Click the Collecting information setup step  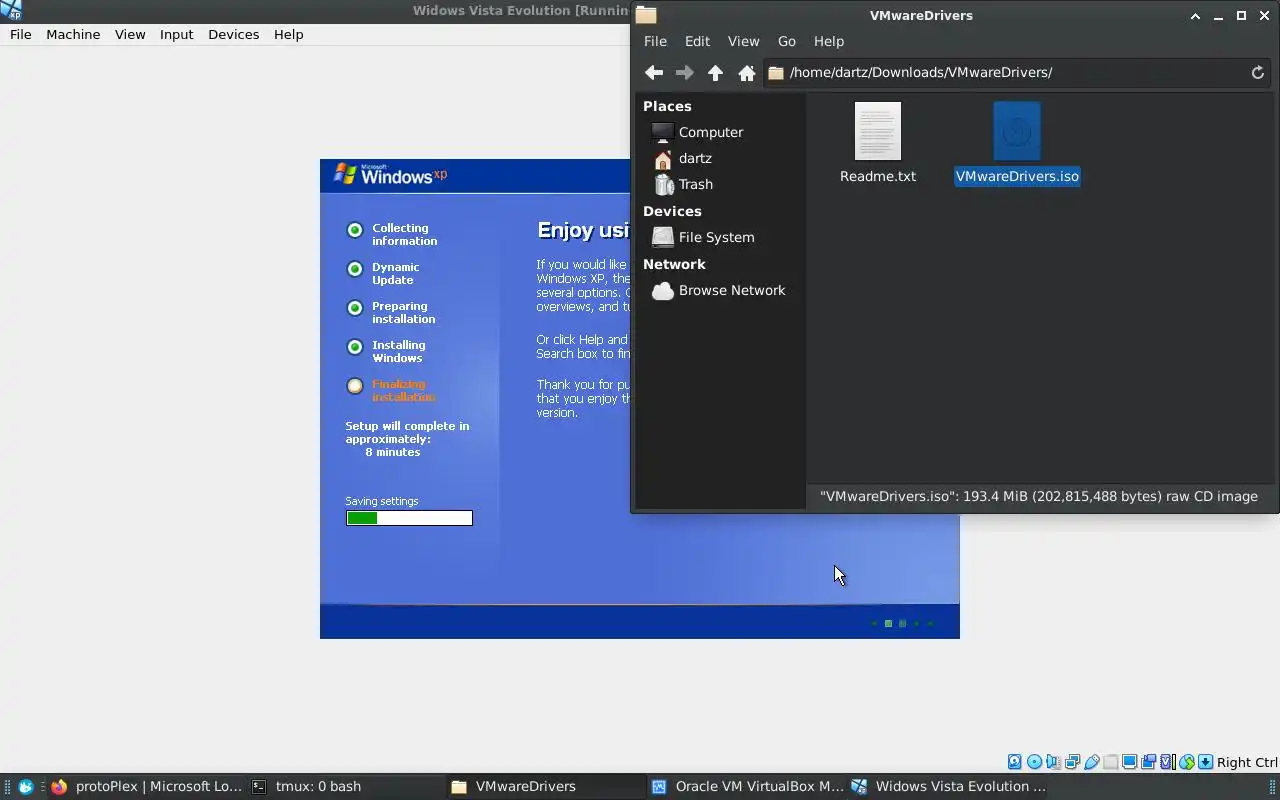pos(392,234)
